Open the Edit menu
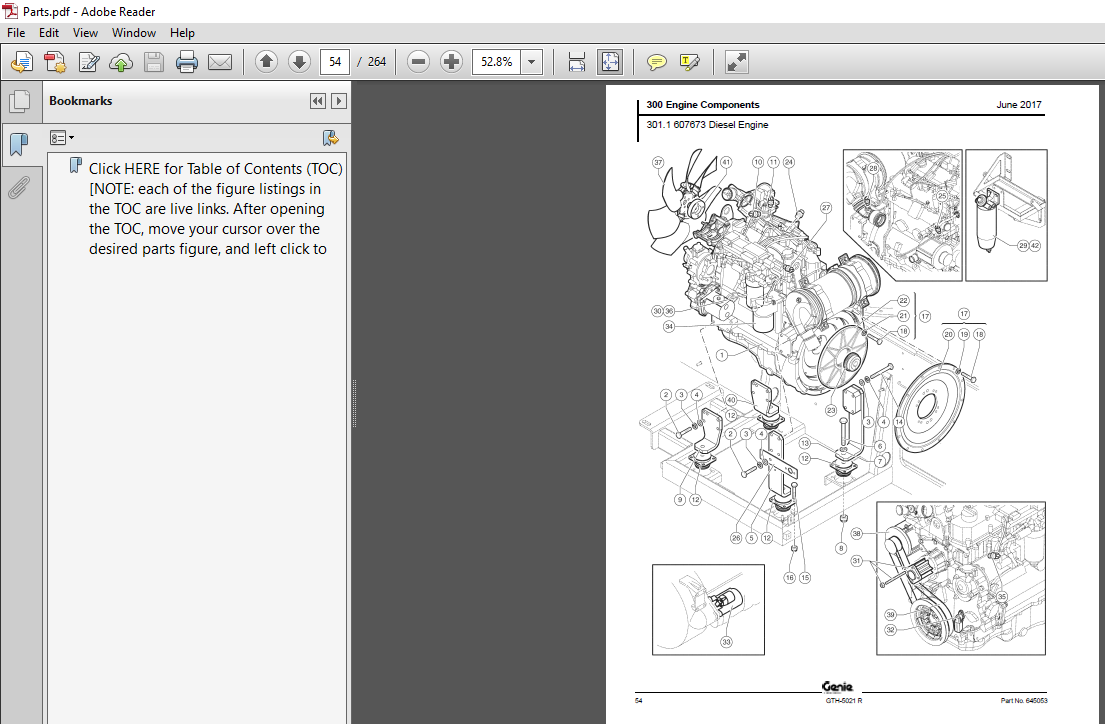Image resolution: width=1105 pixels, height=724 pixels. (49, 32)
